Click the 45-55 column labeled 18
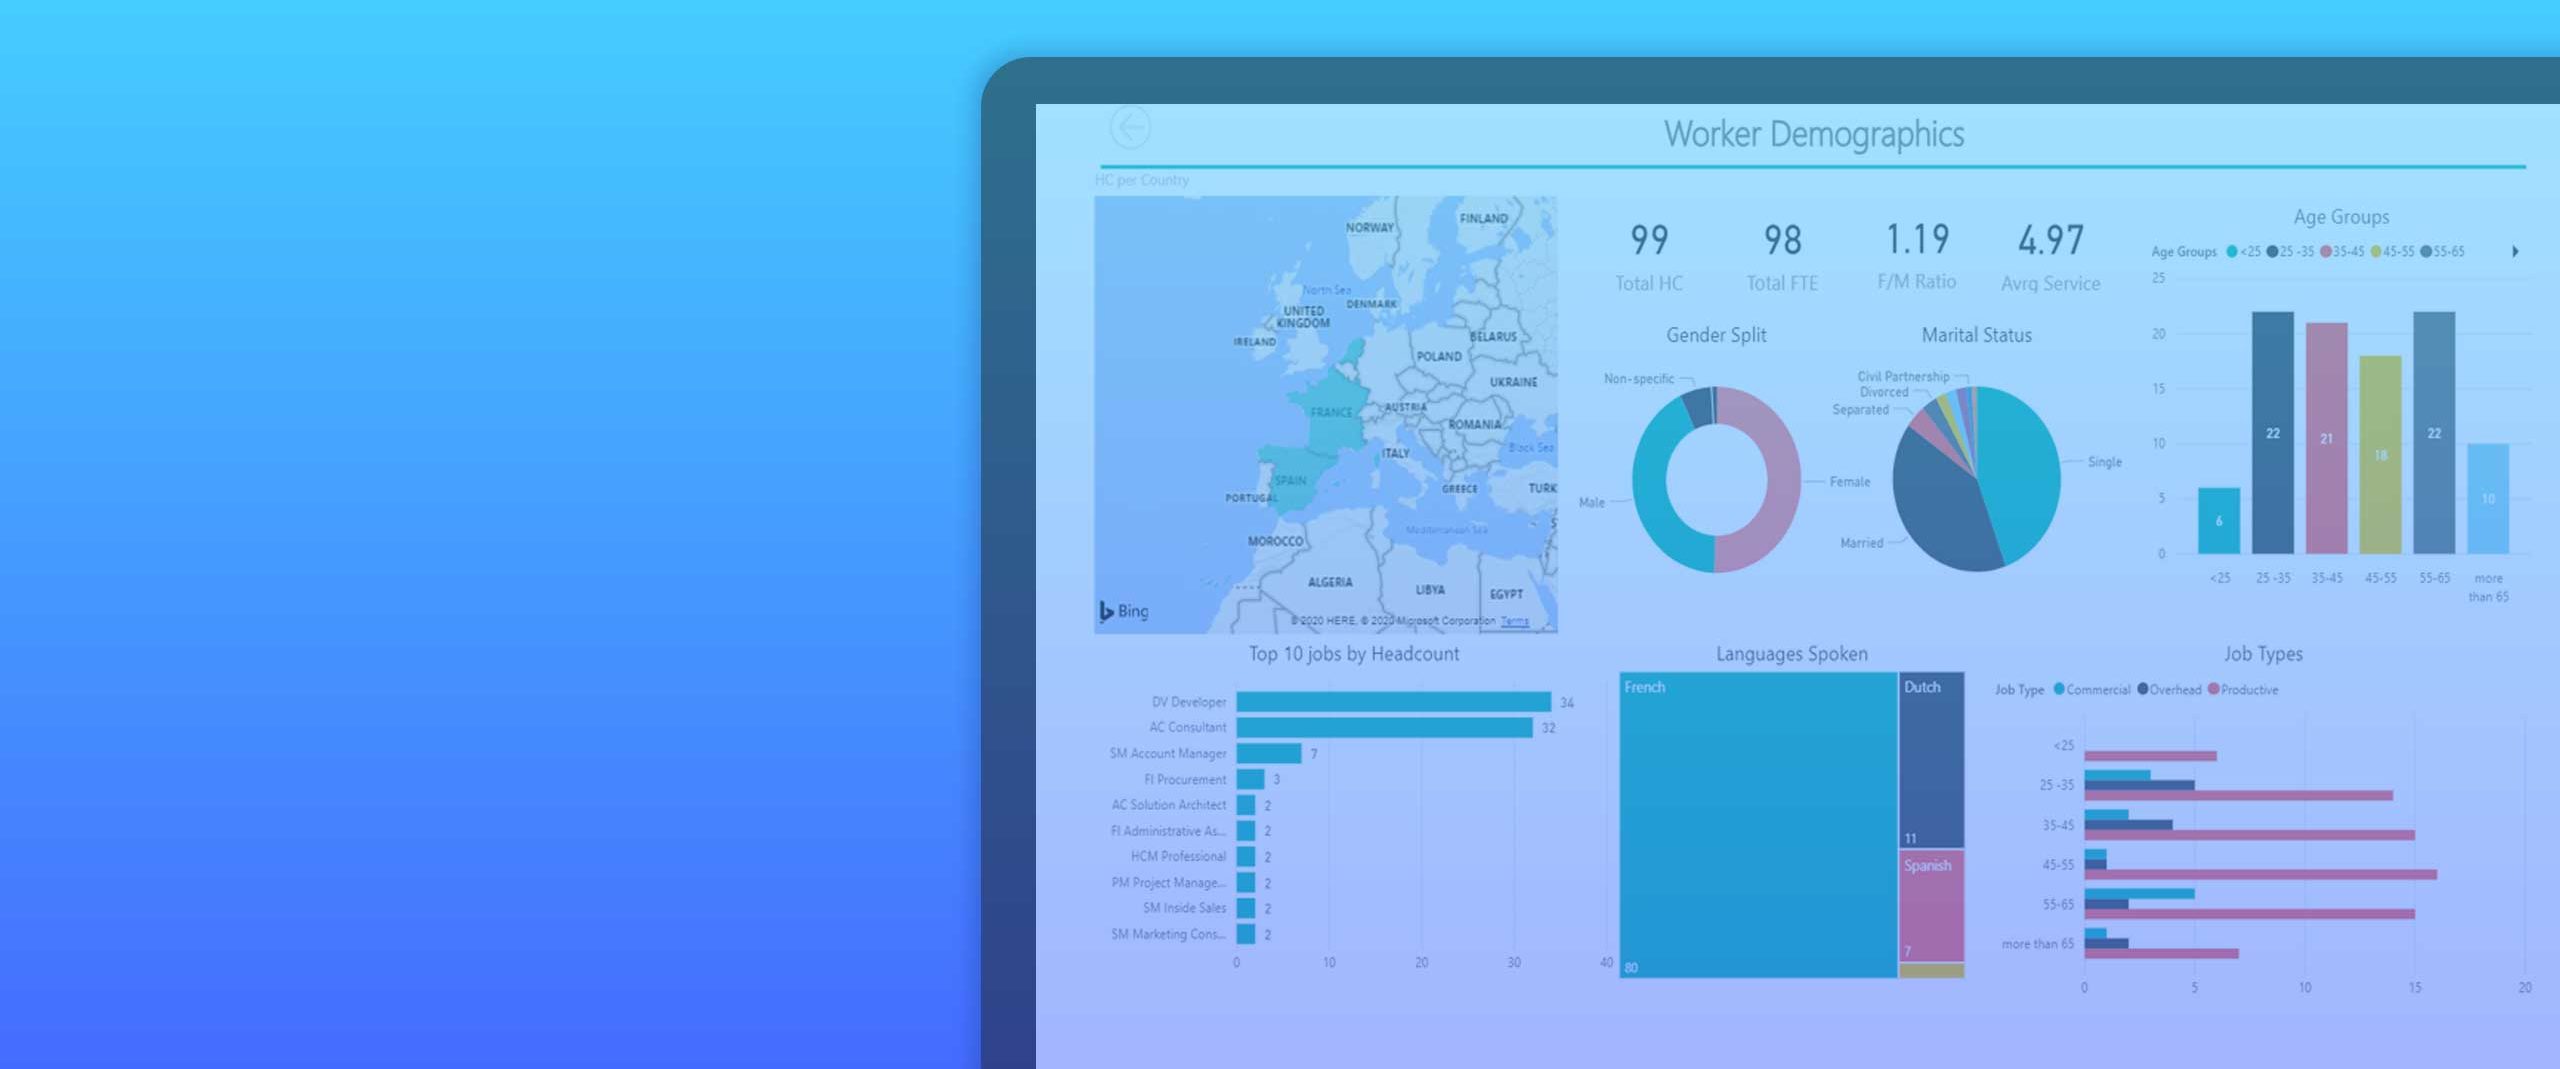 pos(2381,455)
